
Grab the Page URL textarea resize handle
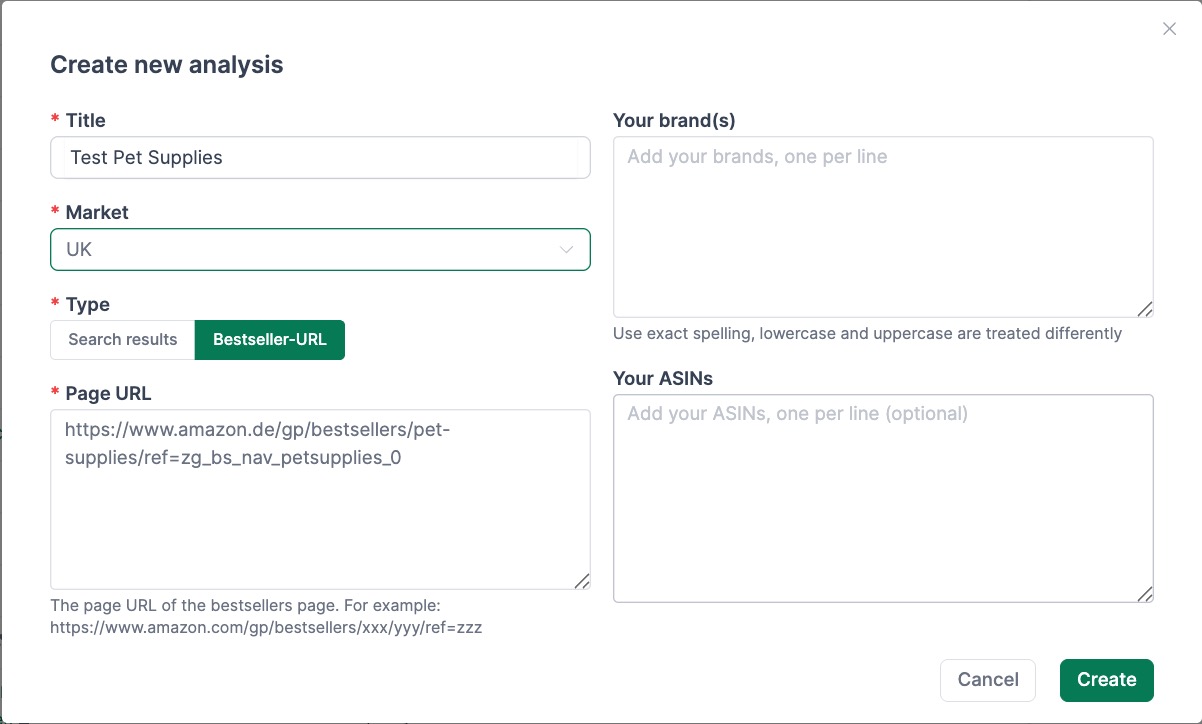(x=582, y=581)
